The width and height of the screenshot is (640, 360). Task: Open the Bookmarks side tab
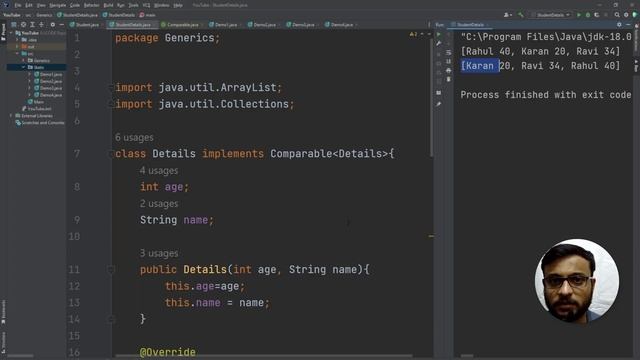[x=3, y=312]
